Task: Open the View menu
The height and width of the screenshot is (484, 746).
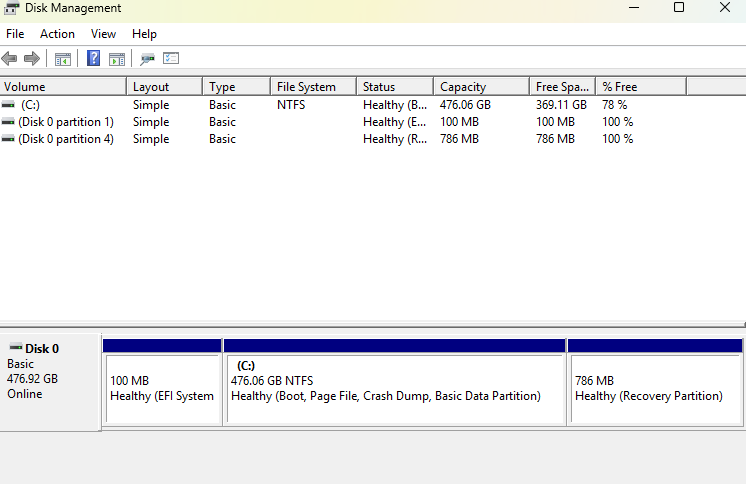Action: pos(103,34)
